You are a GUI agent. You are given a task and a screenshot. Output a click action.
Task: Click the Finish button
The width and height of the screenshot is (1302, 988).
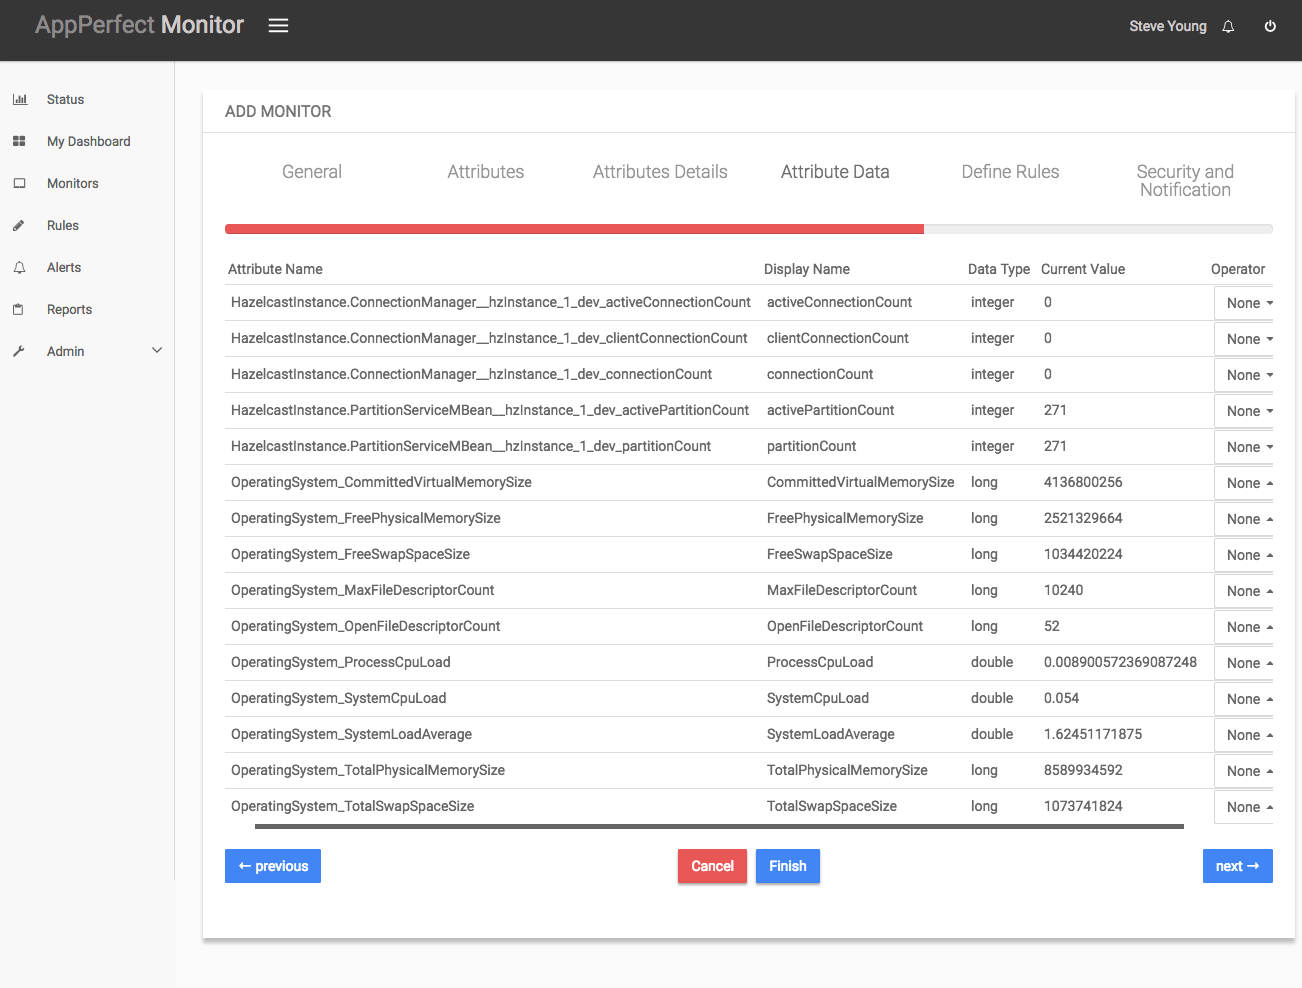tap(787, 866)
